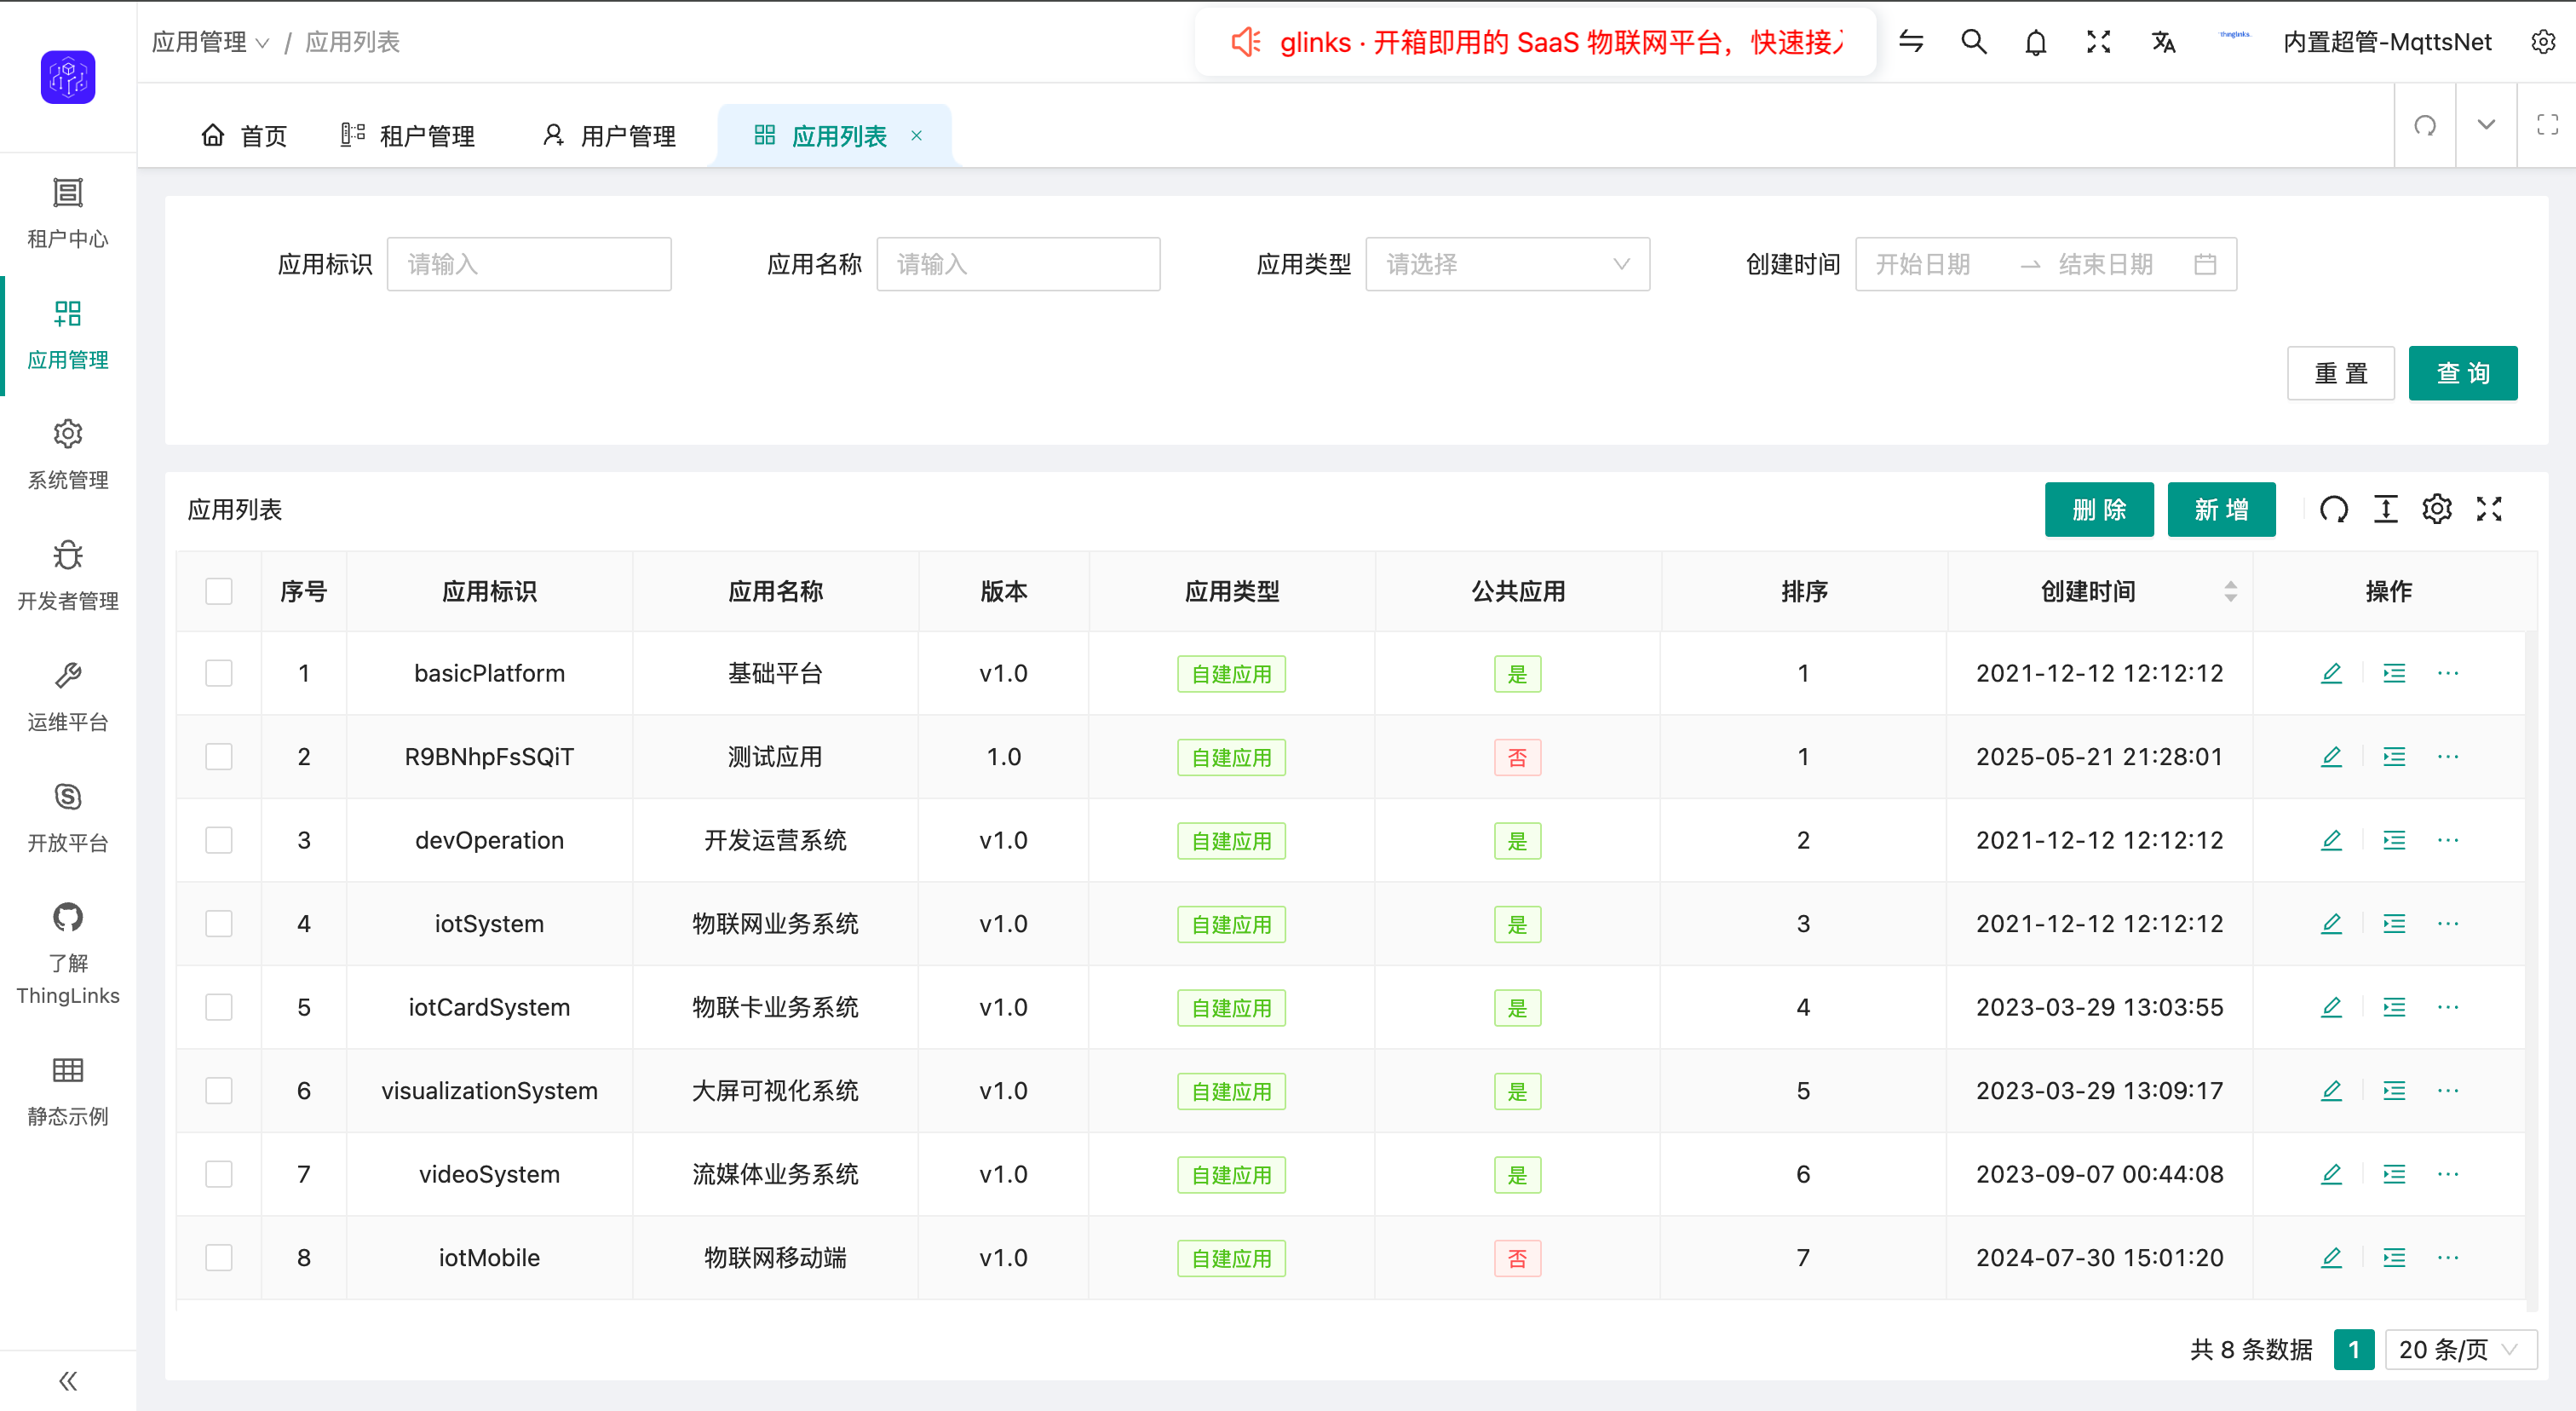Check the iotSystem row checkbox
The height and width of the screenshot is (1411, 2576).
(x=219, y=923)
